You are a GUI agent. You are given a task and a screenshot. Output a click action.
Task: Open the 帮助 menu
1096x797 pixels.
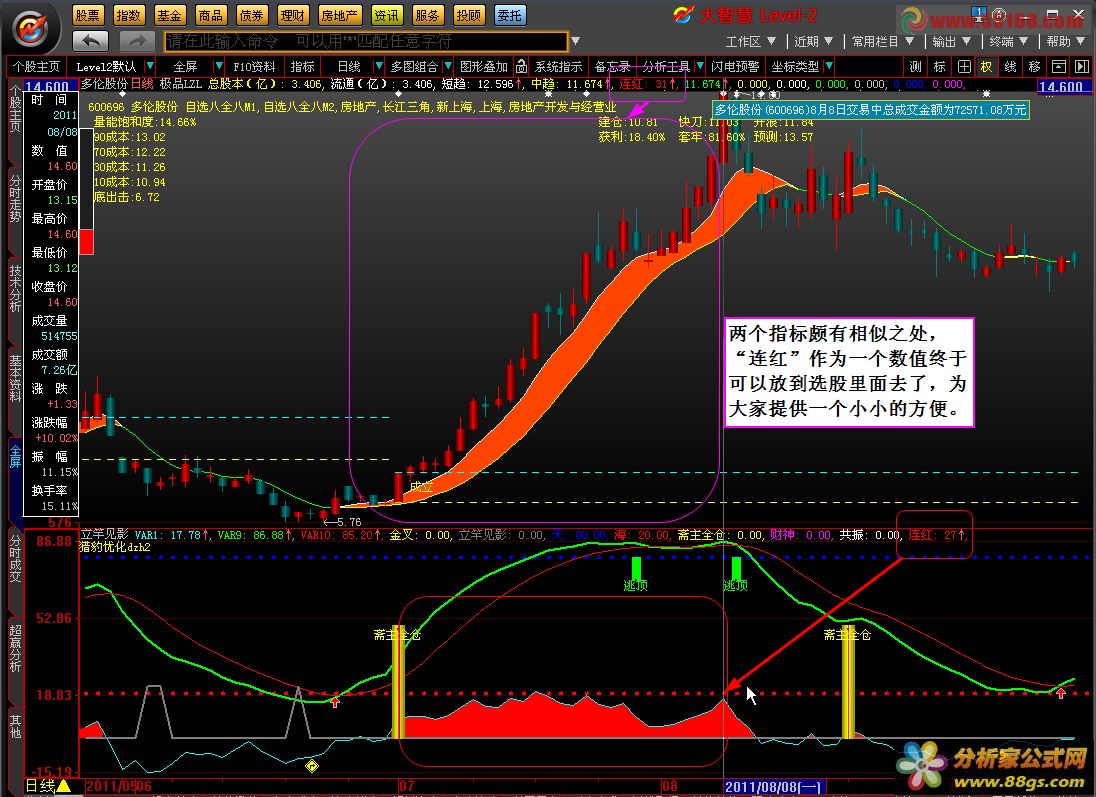[1065, 41]
